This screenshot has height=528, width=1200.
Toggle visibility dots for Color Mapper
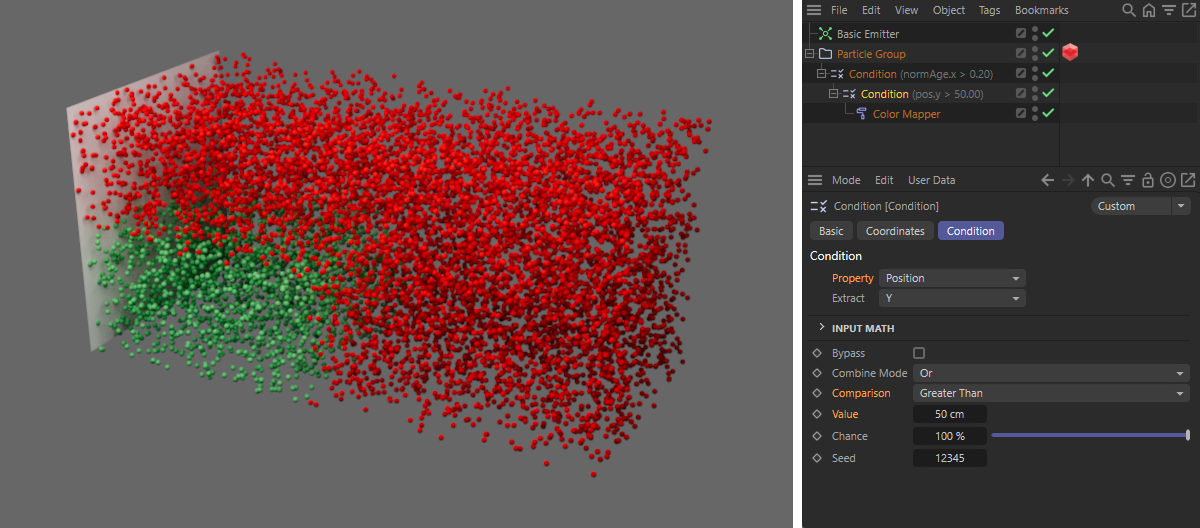[x=1035, y=113]
